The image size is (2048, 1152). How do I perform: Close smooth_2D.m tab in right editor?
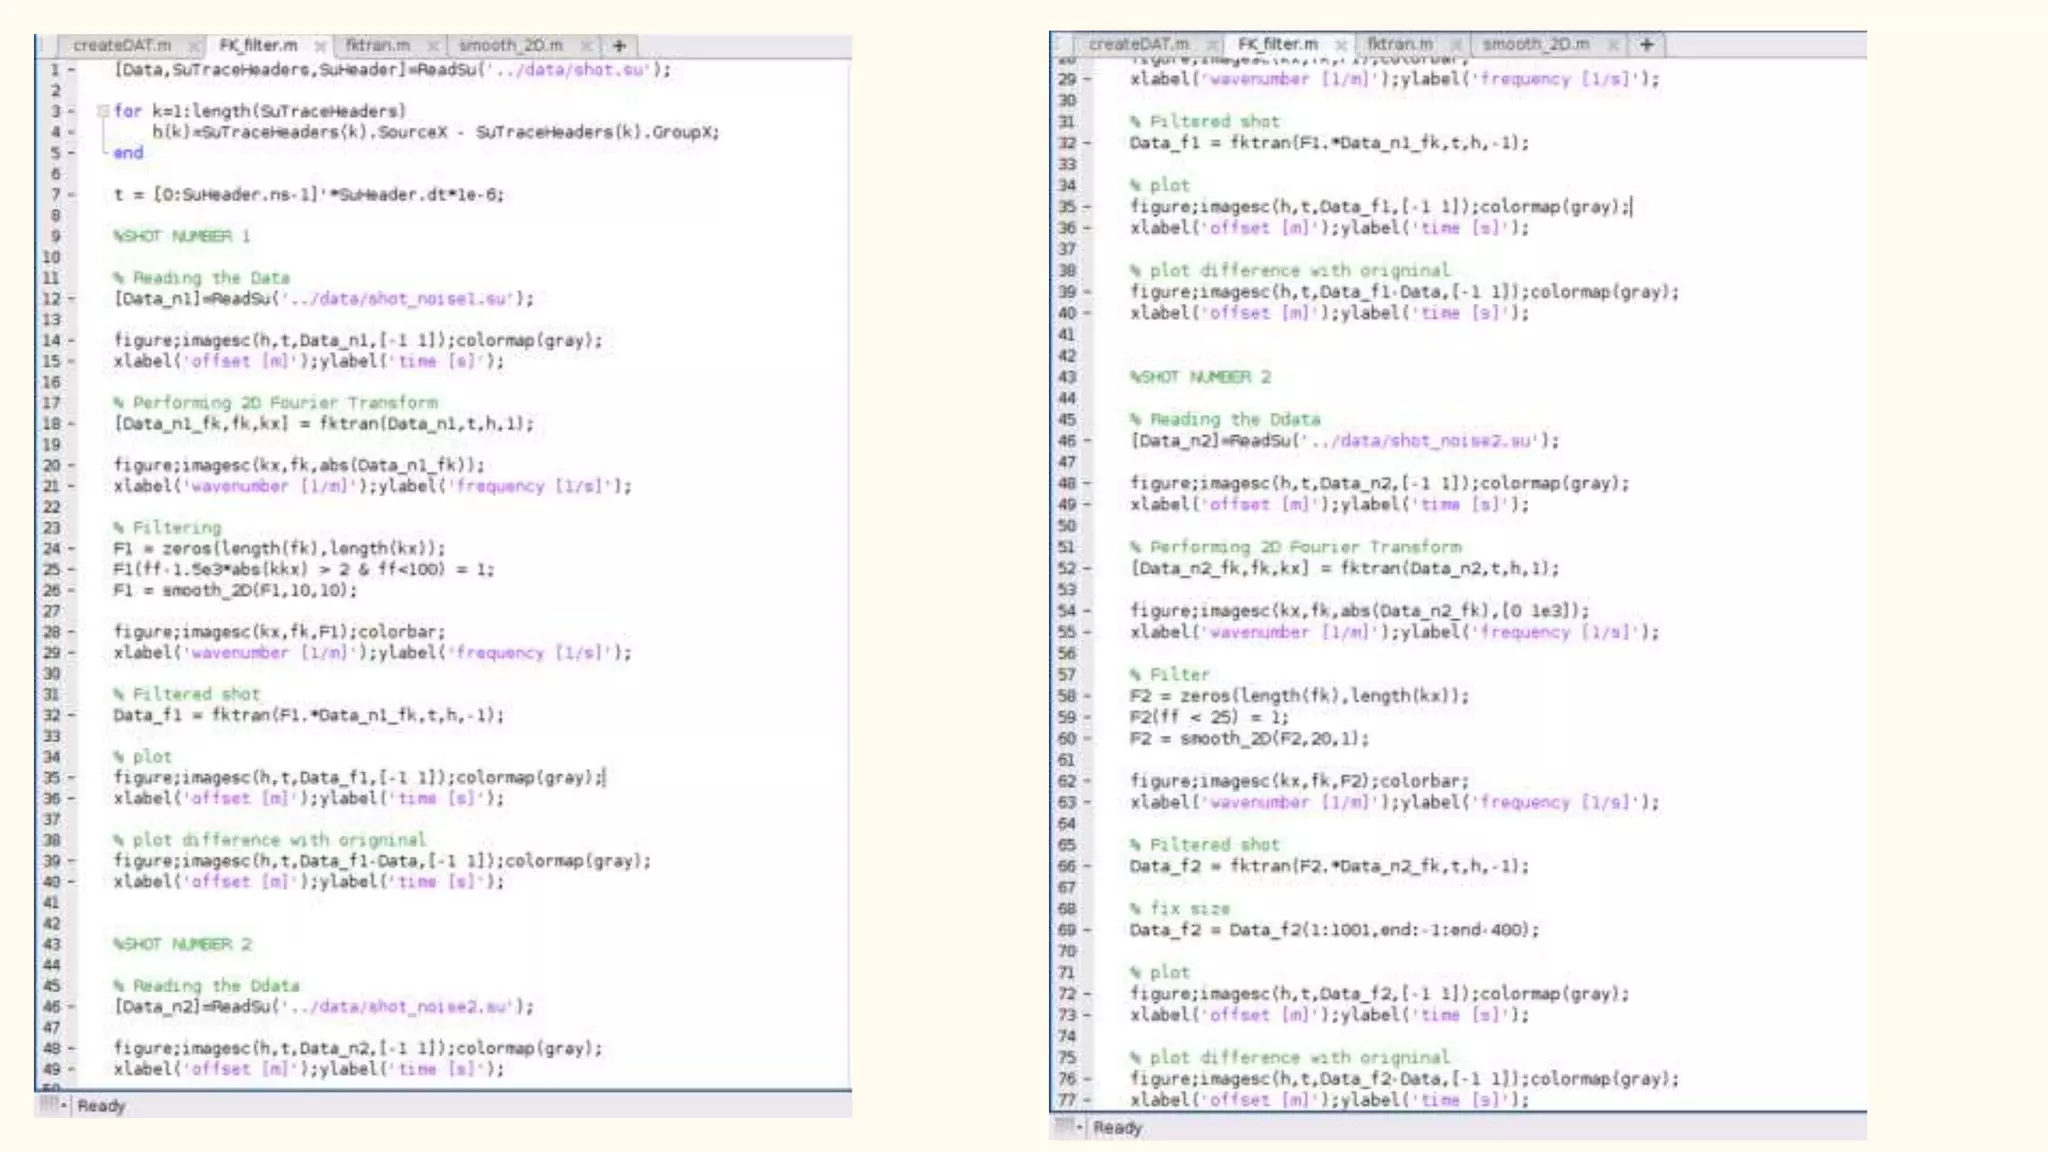[1612, 45]
